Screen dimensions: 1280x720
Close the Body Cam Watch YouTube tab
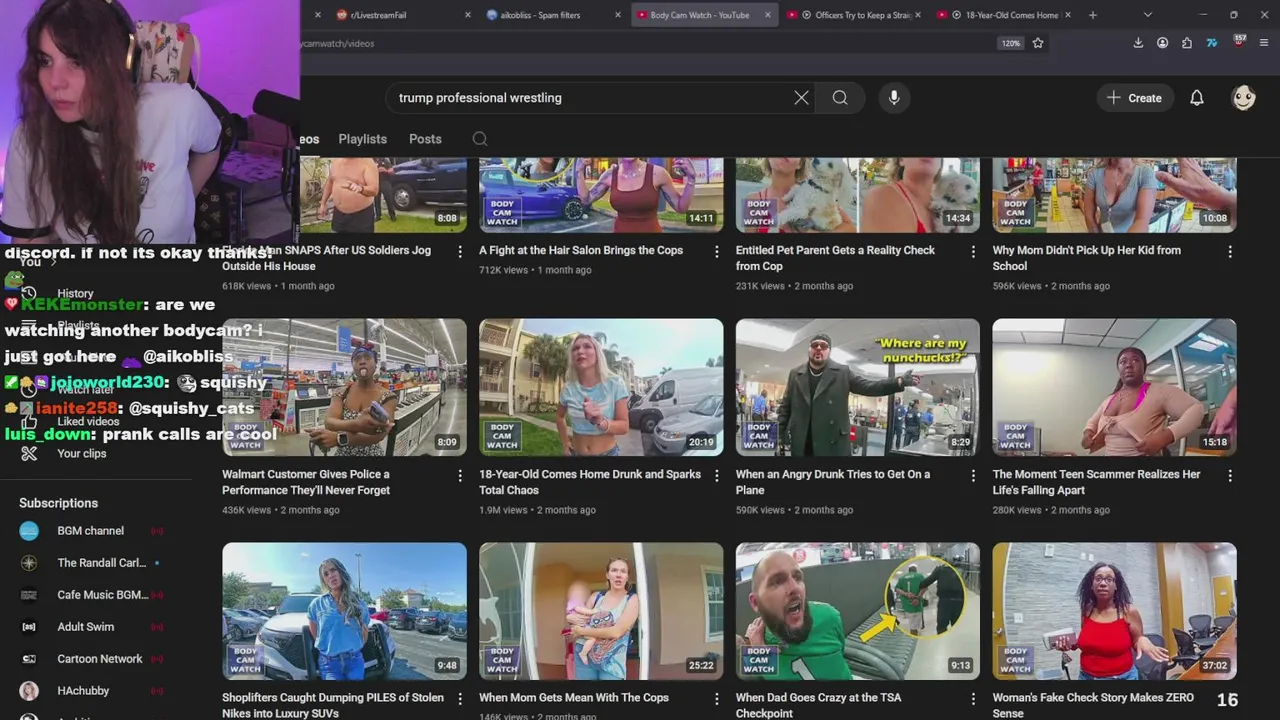tap(768, 15)
